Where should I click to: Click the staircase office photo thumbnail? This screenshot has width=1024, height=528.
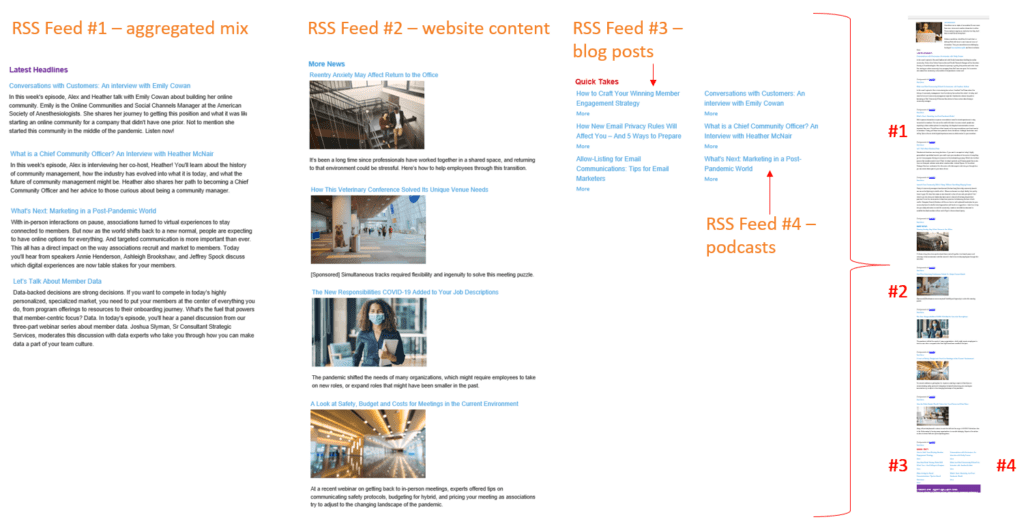tap(353, 115)
